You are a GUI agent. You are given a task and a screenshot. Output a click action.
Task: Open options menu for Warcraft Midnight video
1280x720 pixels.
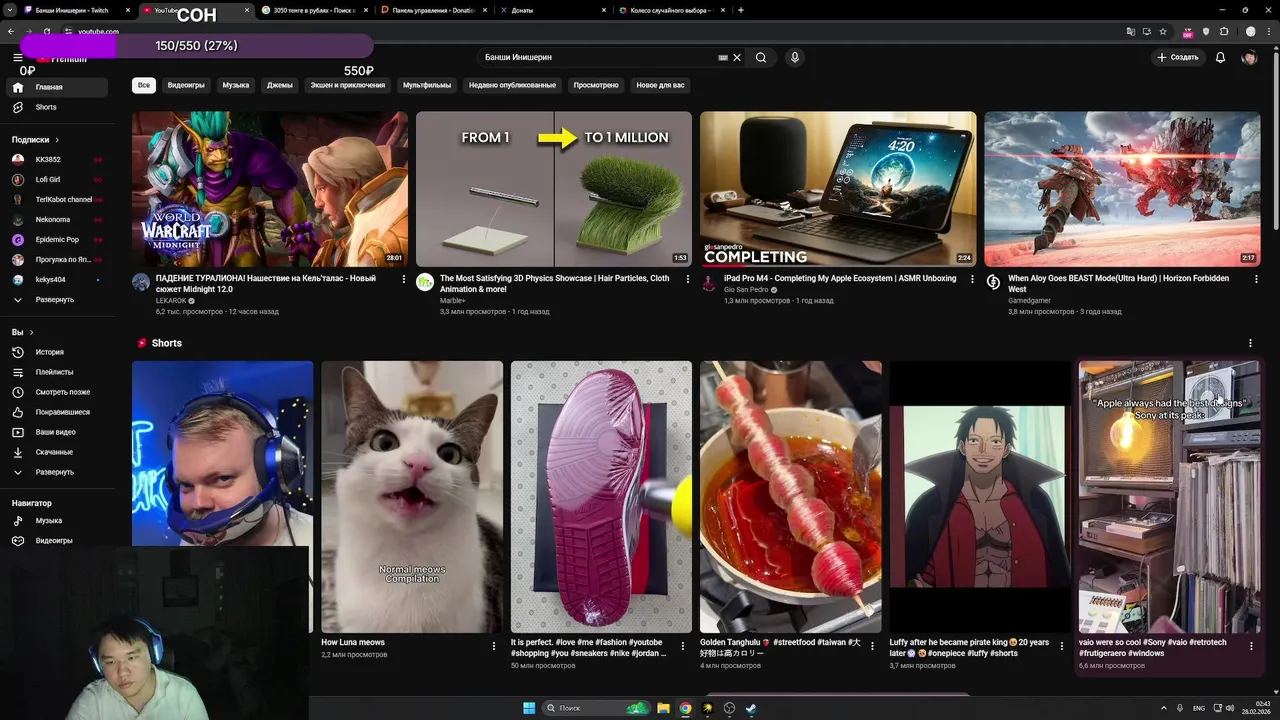tap(404, 280)
